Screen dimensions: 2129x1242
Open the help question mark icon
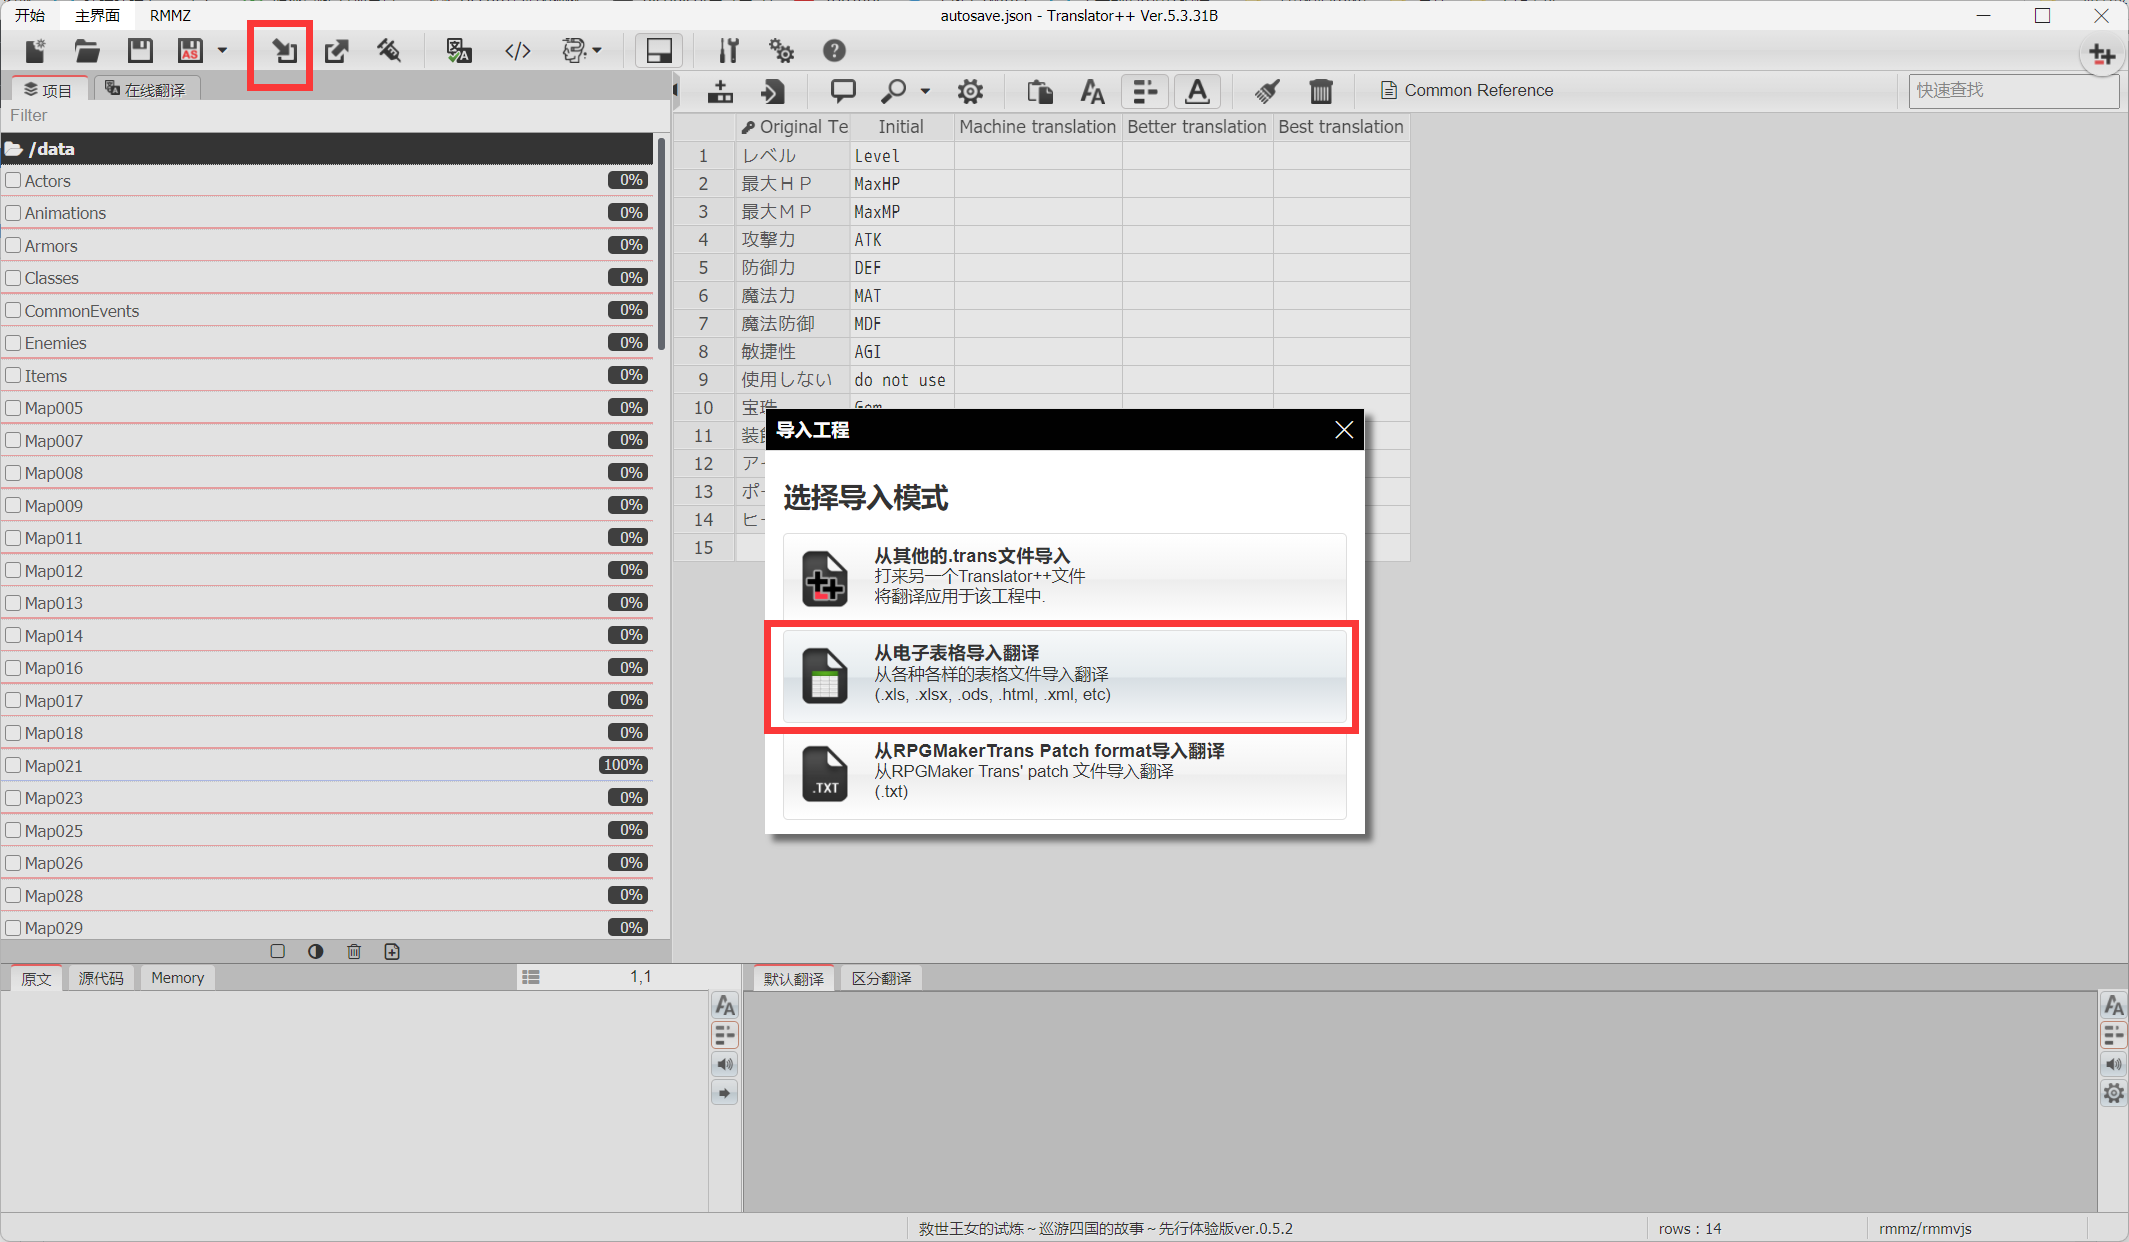click(834, 51)
